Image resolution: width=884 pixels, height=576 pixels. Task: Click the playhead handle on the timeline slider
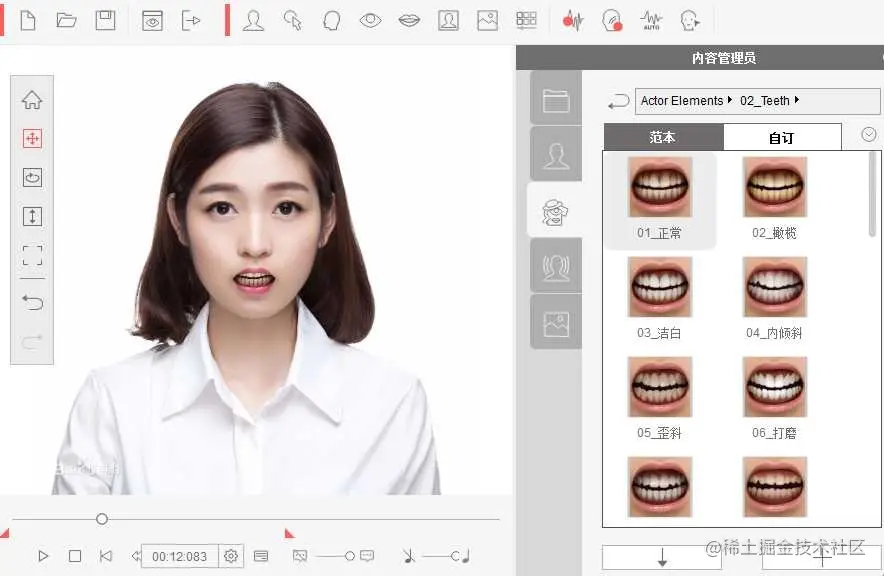[x=101, y=519]
